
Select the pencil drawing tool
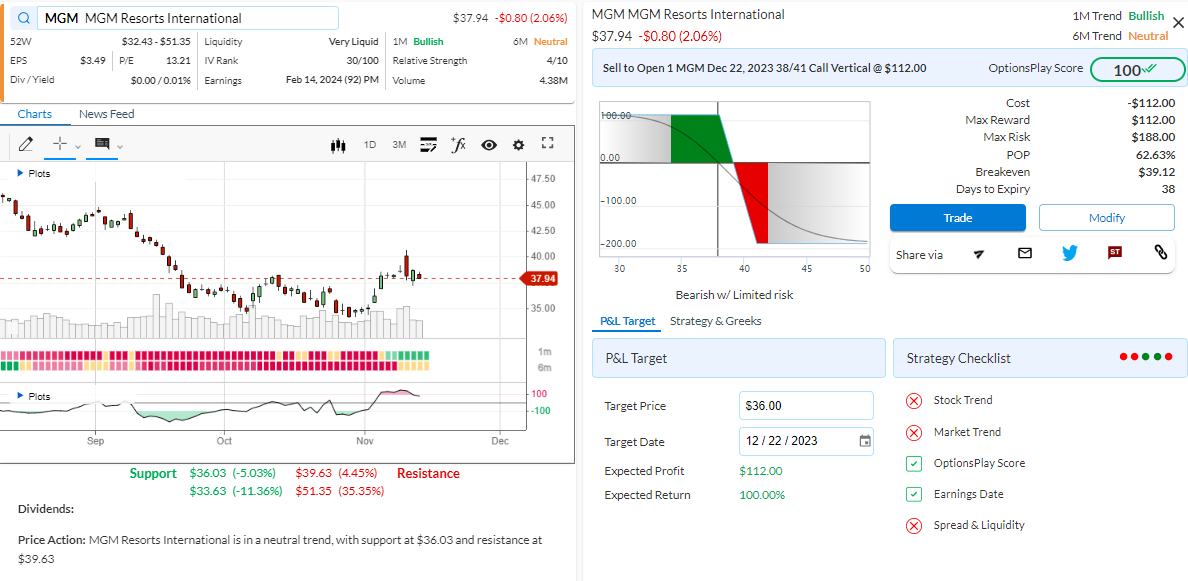coord(26,143)
